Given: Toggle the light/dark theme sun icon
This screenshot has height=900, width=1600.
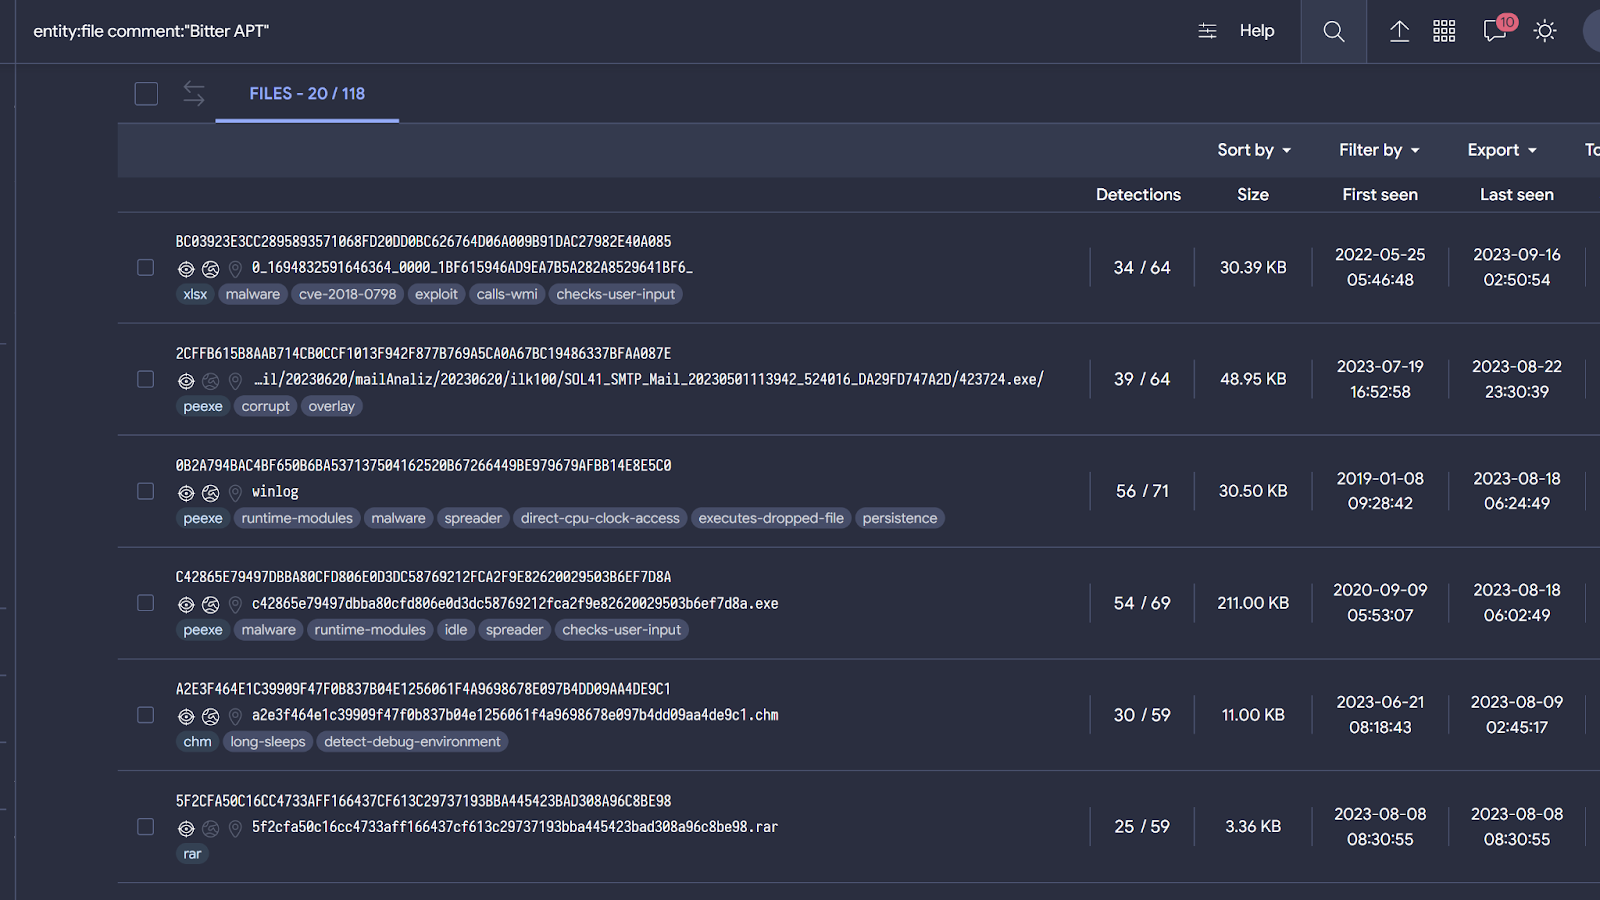Looking at the screenshot, I should pyautogui.click(x=1545, y=31).
